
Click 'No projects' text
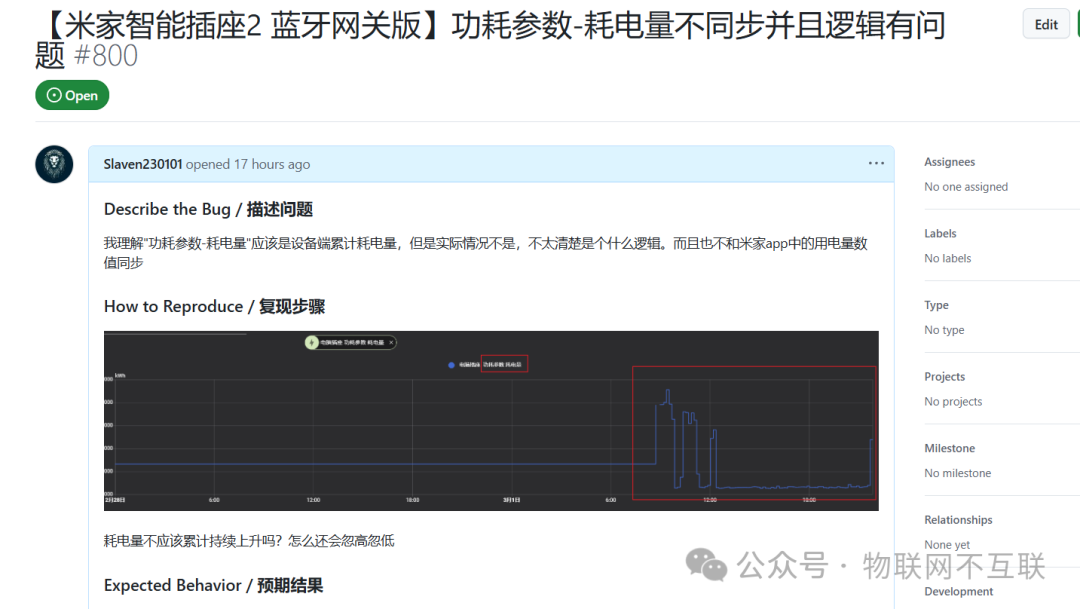953,402
